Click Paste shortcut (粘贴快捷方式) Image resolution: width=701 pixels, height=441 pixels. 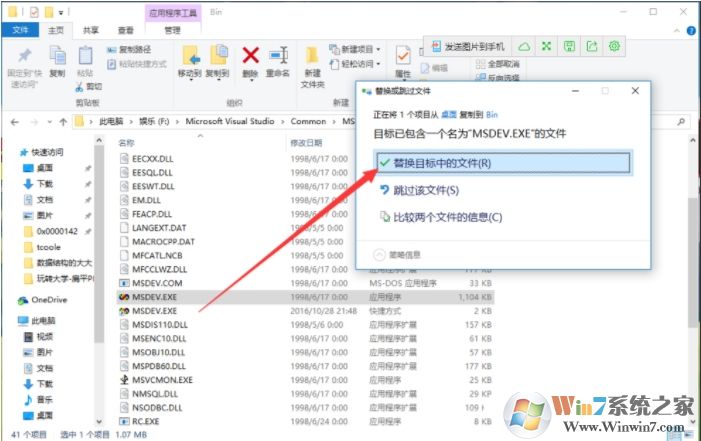[x=137, y=64]
